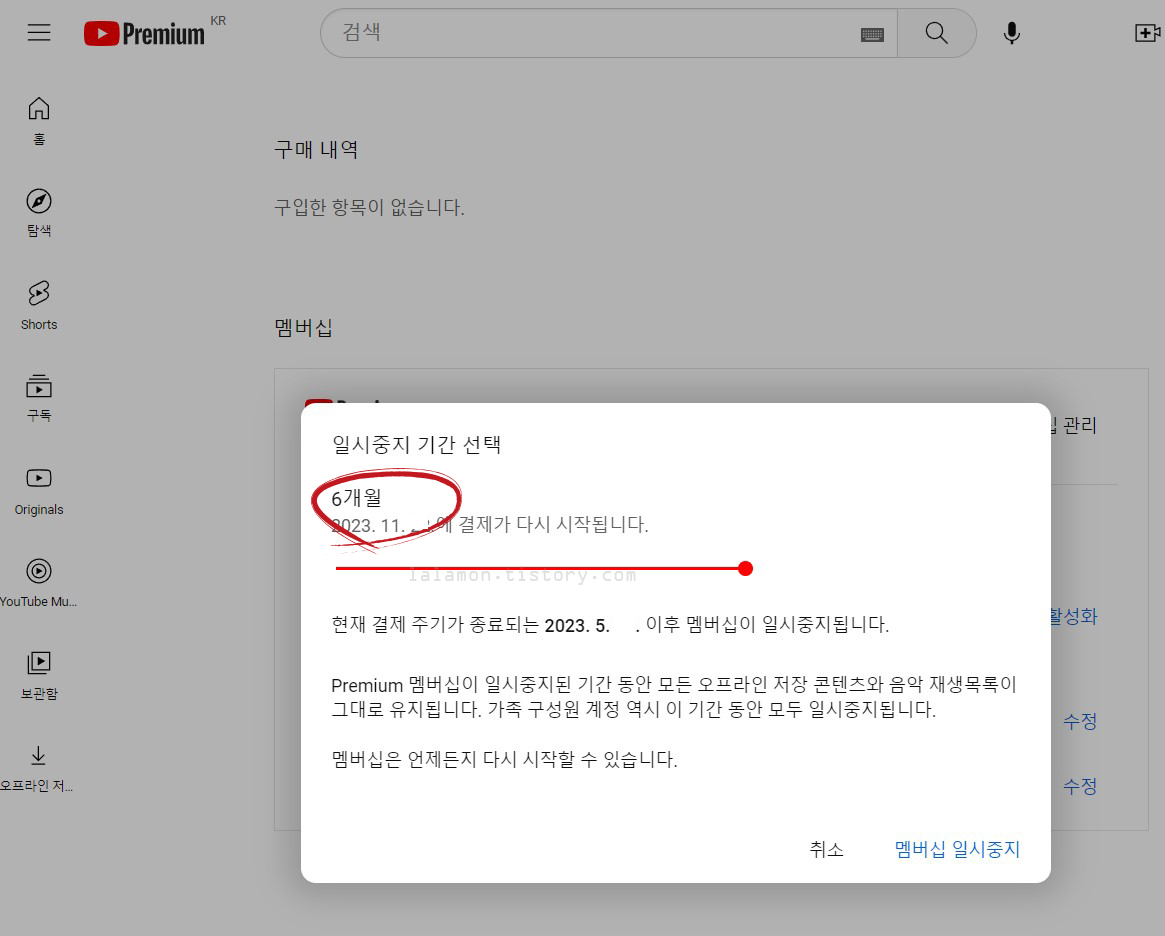Open Shorts in sidebar

coord(39,305)
